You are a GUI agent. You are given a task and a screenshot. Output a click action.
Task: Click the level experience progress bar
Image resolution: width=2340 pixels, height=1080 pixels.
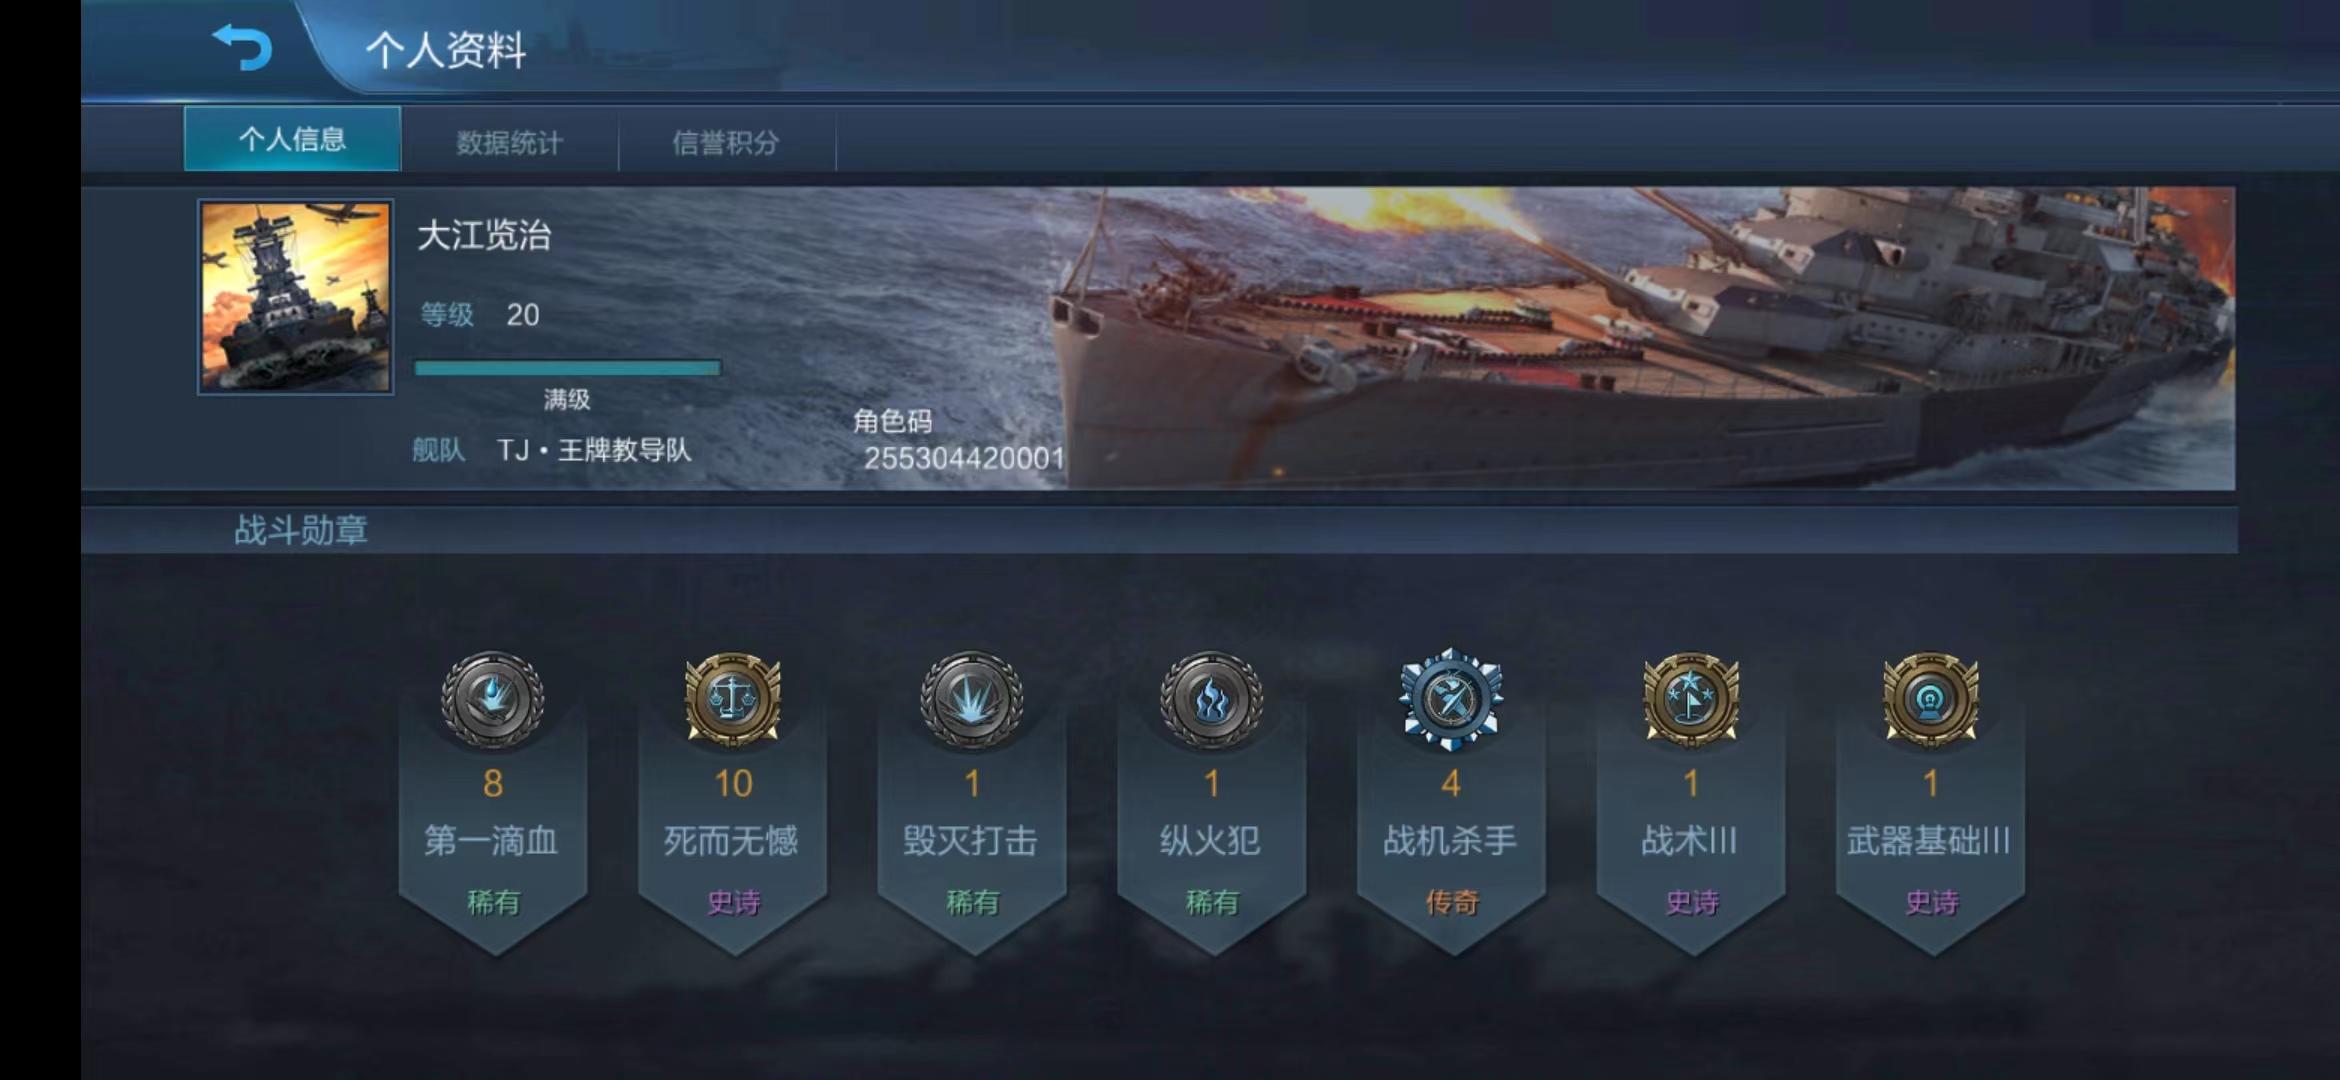(567, 368)
